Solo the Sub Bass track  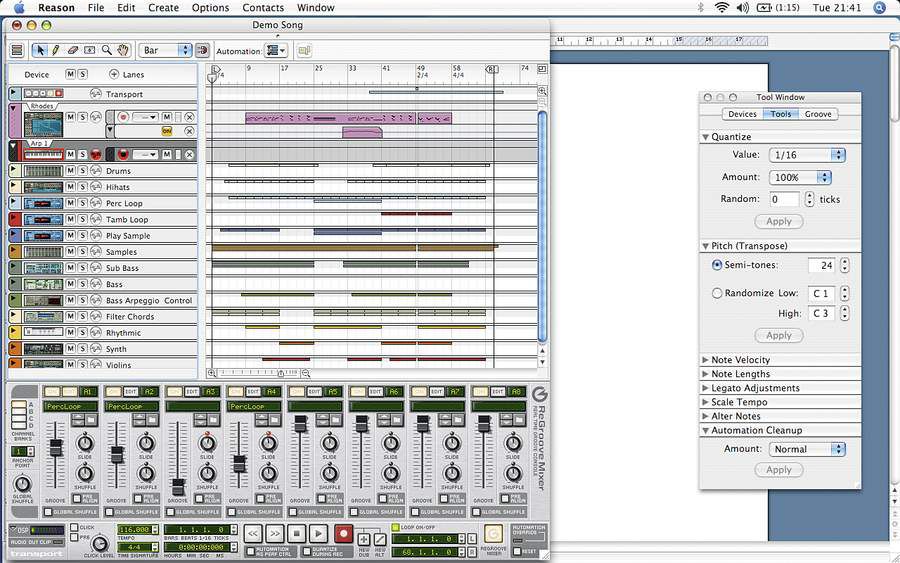[x=83, y=267]
